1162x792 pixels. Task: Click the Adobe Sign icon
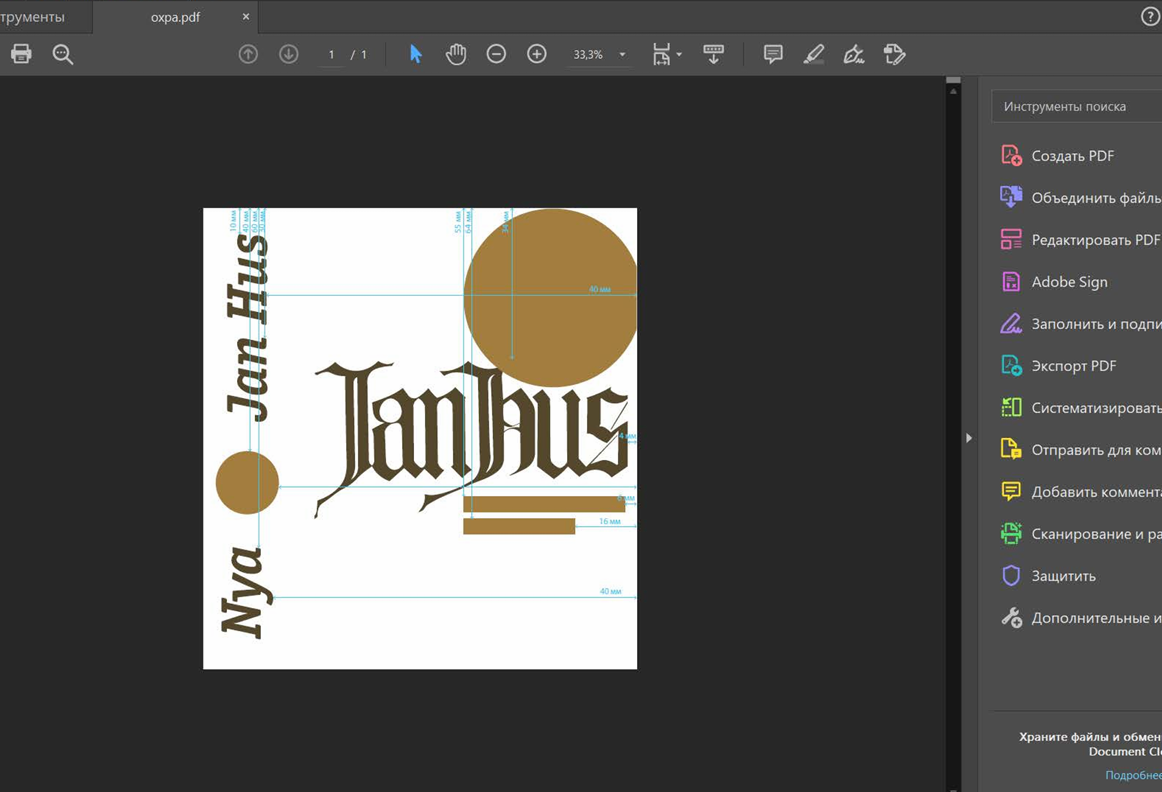coord(1012,282)
